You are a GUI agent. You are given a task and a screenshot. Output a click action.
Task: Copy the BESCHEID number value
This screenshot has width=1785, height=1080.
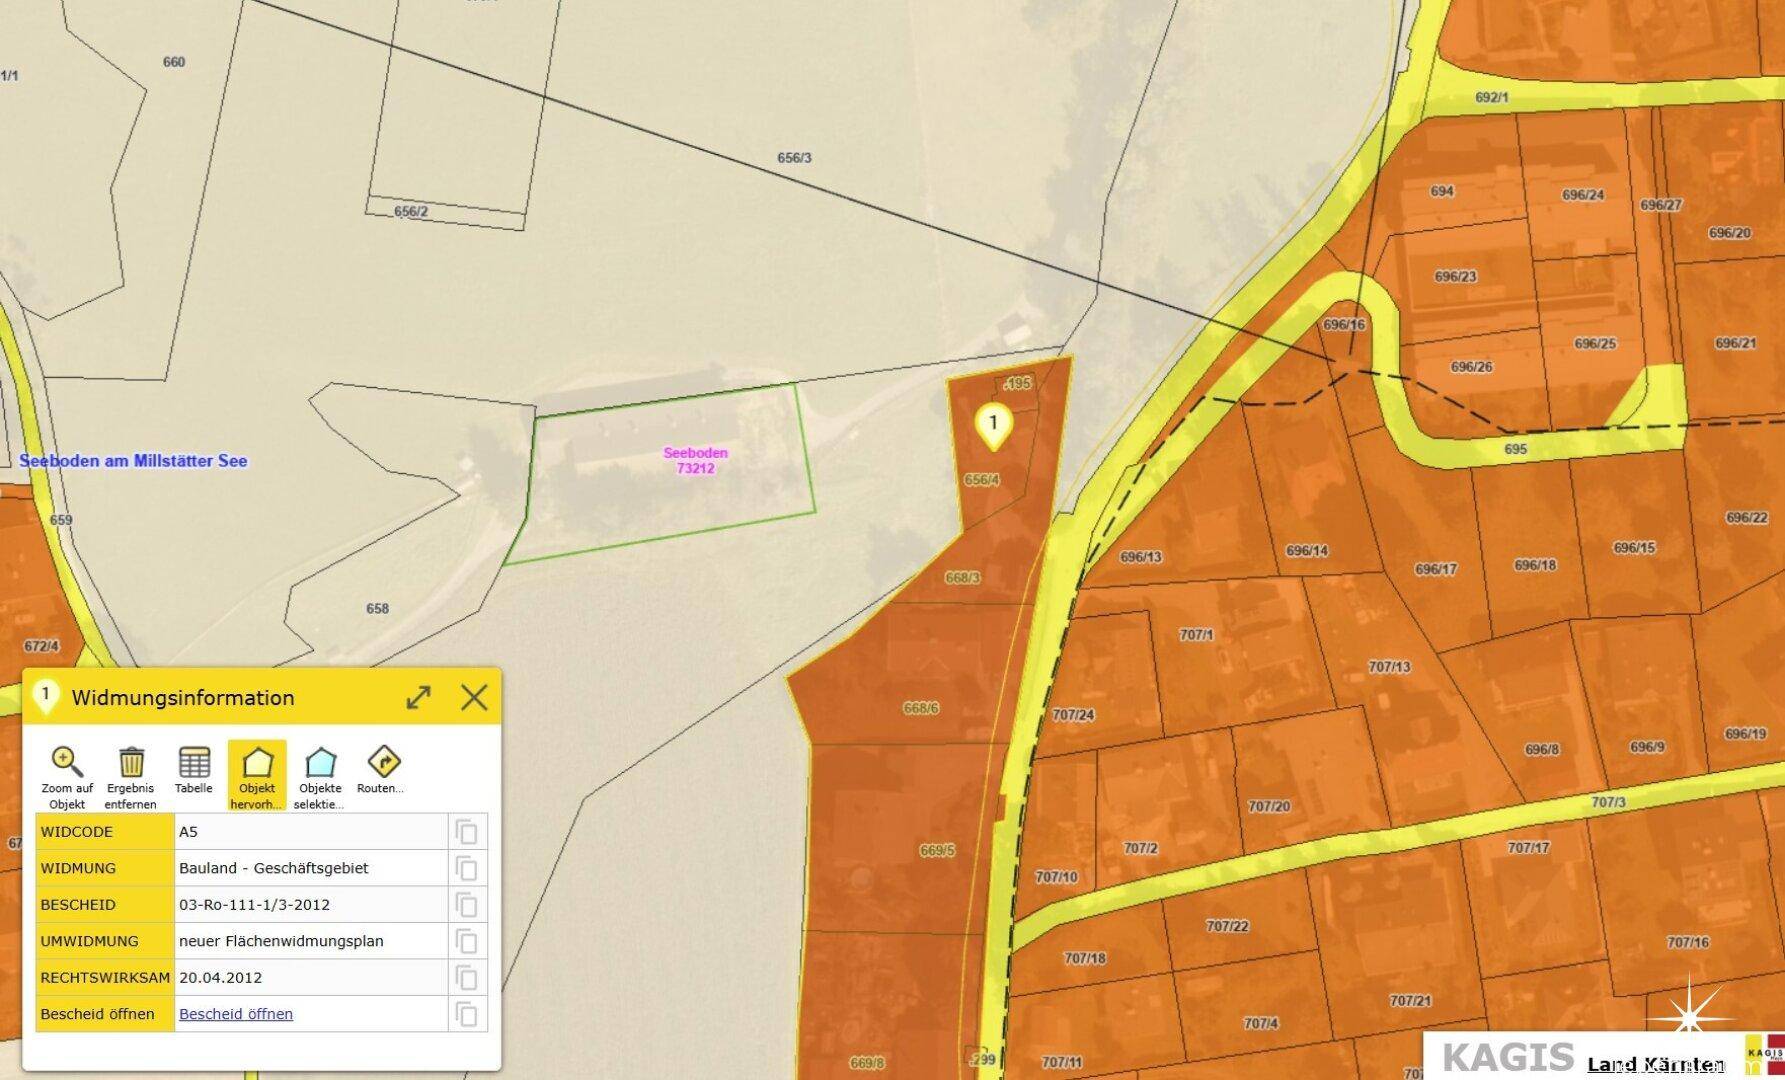[467, 905]
